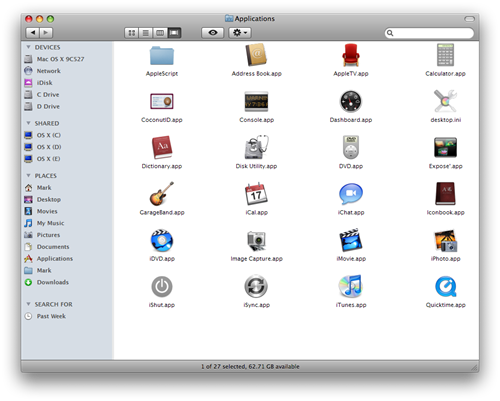Open Movies in the sidebar
This screenshot has height=401, width=500.
41,211
